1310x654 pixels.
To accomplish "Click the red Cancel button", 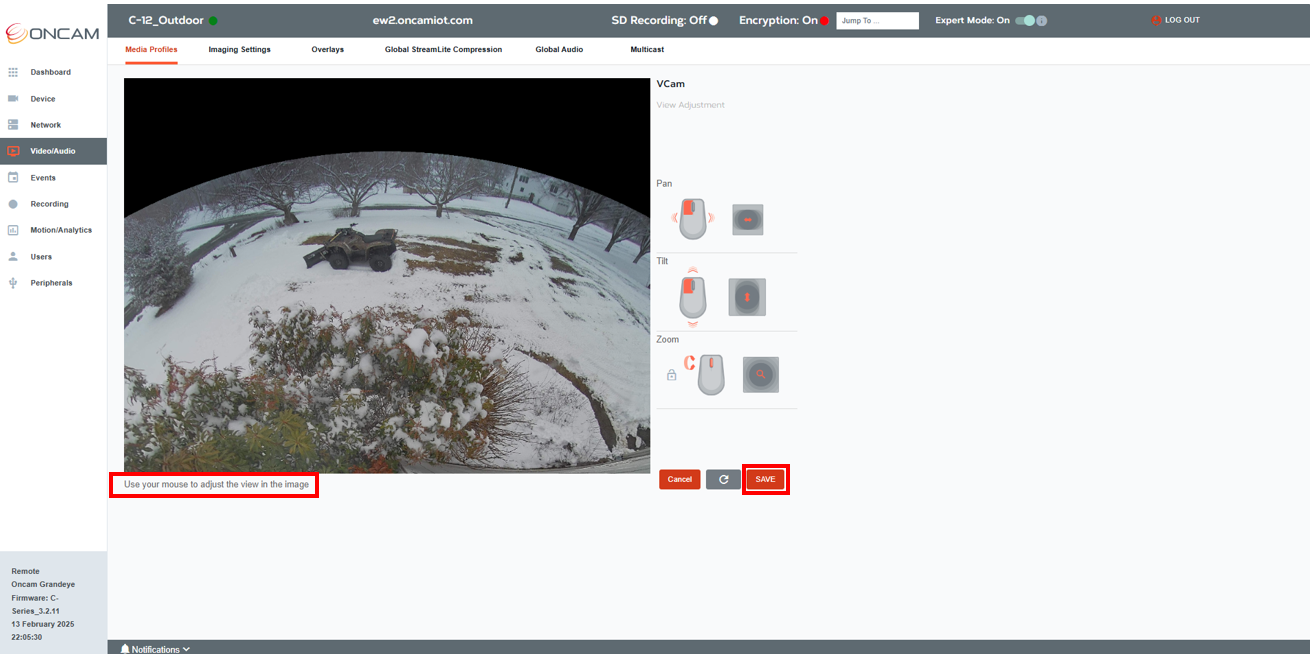I will click(680, 479).
